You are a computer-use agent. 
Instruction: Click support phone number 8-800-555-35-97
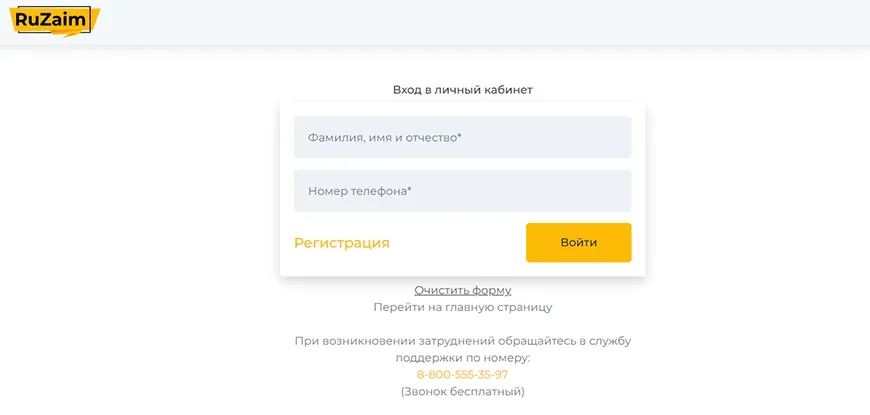pyautogui.click(x=463, y=375)
